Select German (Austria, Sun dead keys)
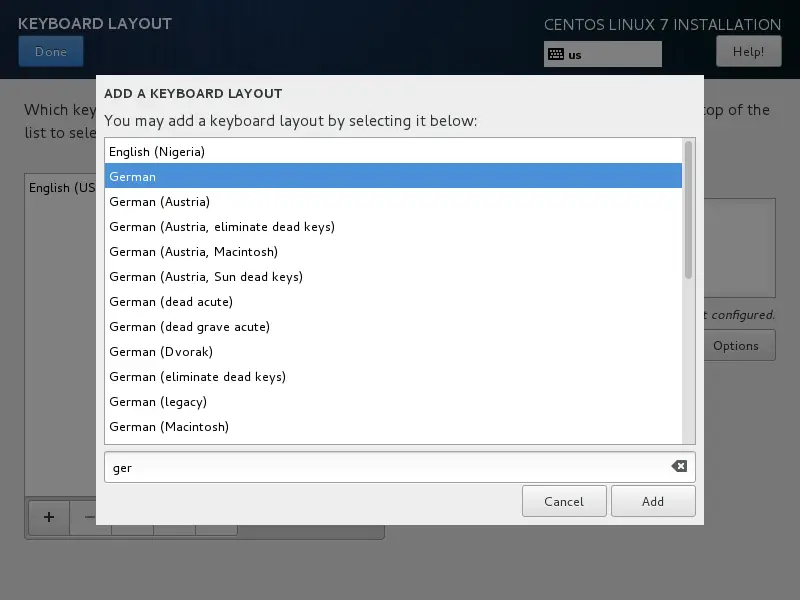 [393, 277]
